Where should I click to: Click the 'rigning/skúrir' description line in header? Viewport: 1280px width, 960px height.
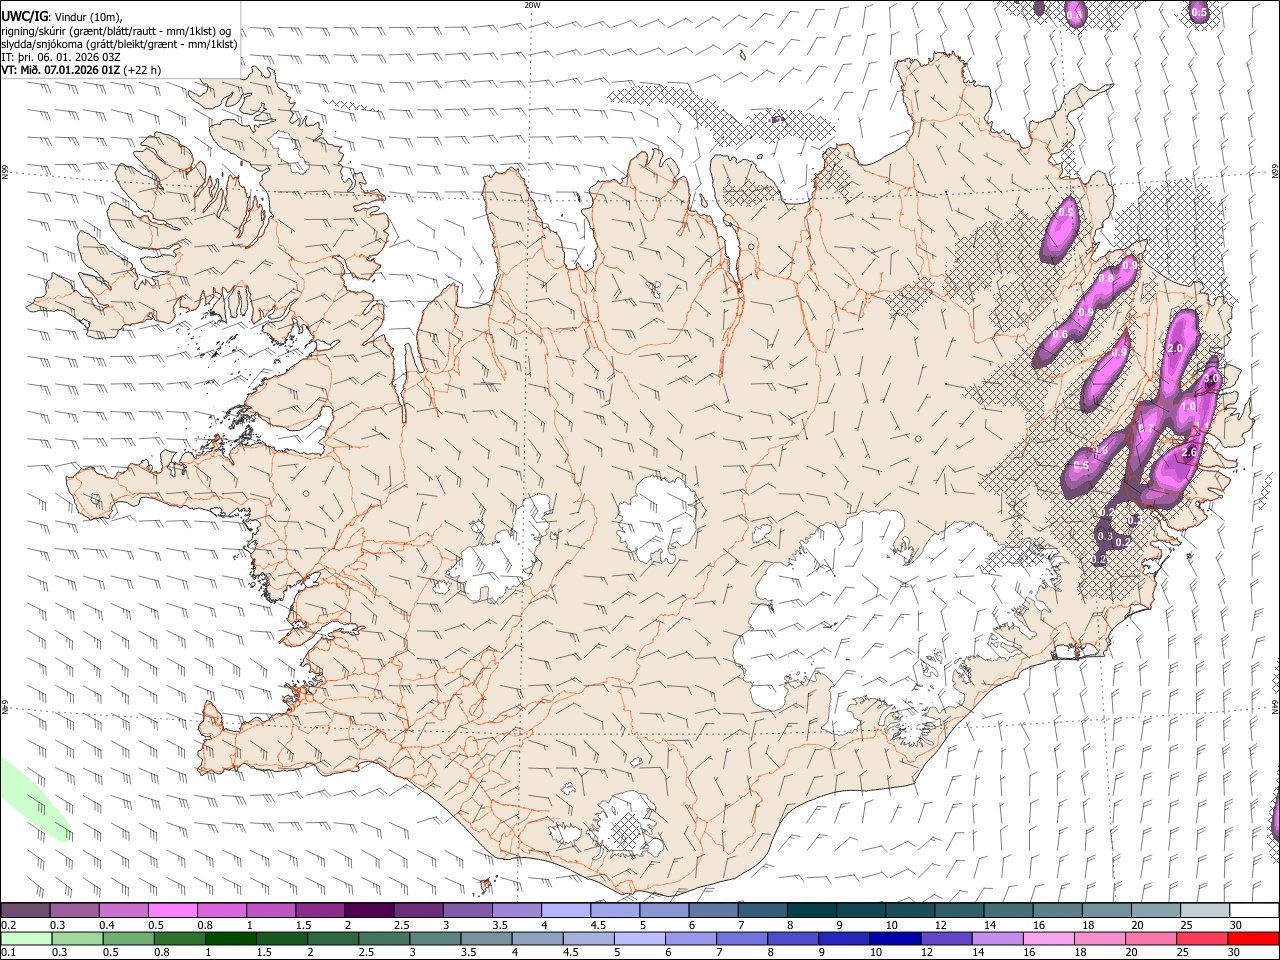click(116, 31)
